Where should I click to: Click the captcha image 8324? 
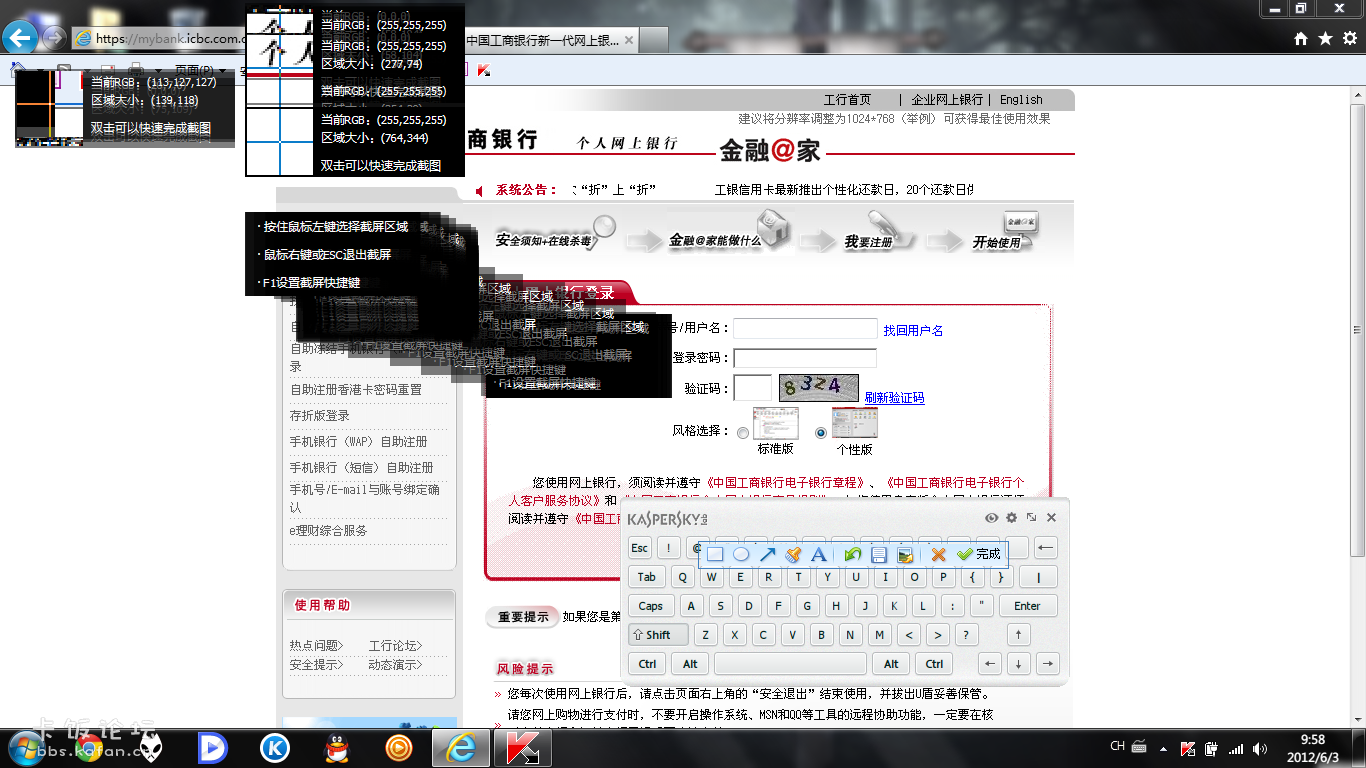point(819,388)
